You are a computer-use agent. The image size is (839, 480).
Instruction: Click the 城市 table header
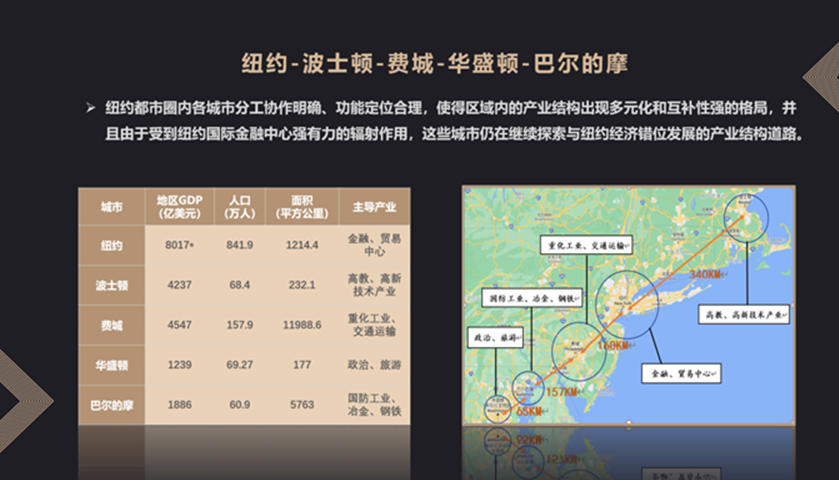[112, 207]
